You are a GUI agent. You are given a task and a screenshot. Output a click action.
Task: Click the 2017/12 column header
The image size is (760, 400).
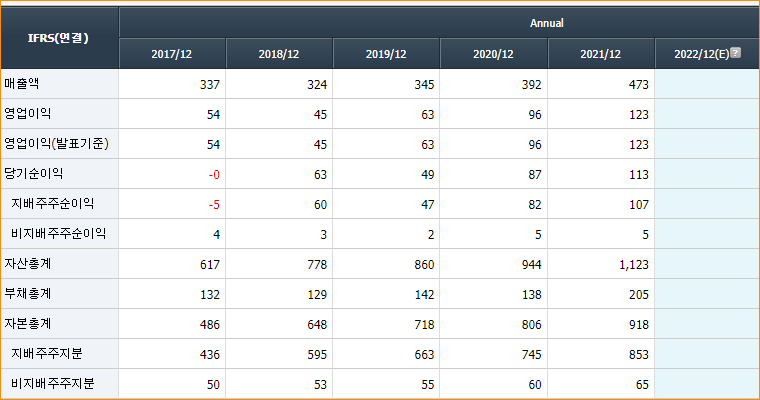click(x=172, y=54)
